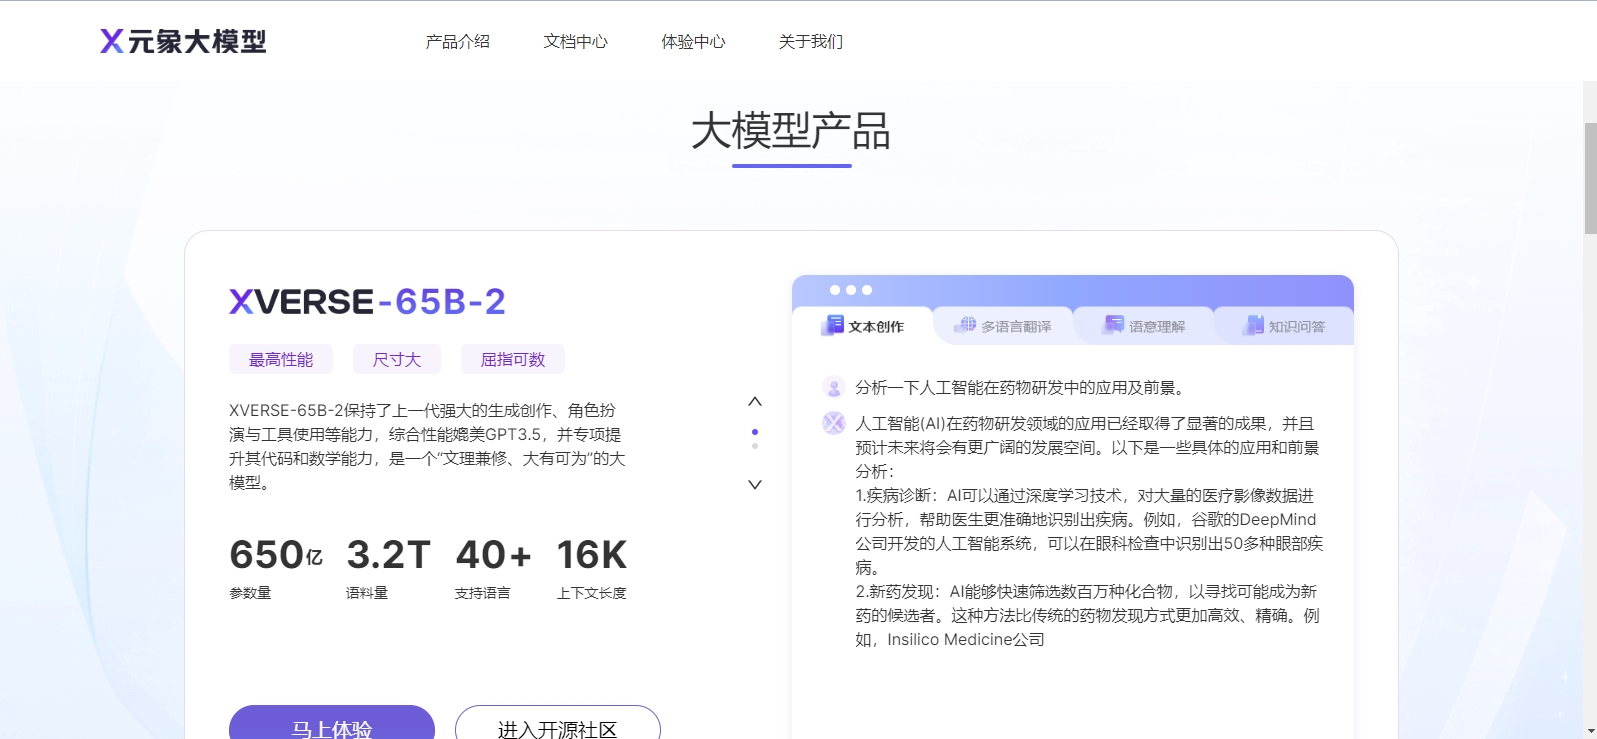The height and width of the screenshot is (739, 1597).
Task: Open 关于我们 in the navigation bar
Action: click(x=811, y=42)
